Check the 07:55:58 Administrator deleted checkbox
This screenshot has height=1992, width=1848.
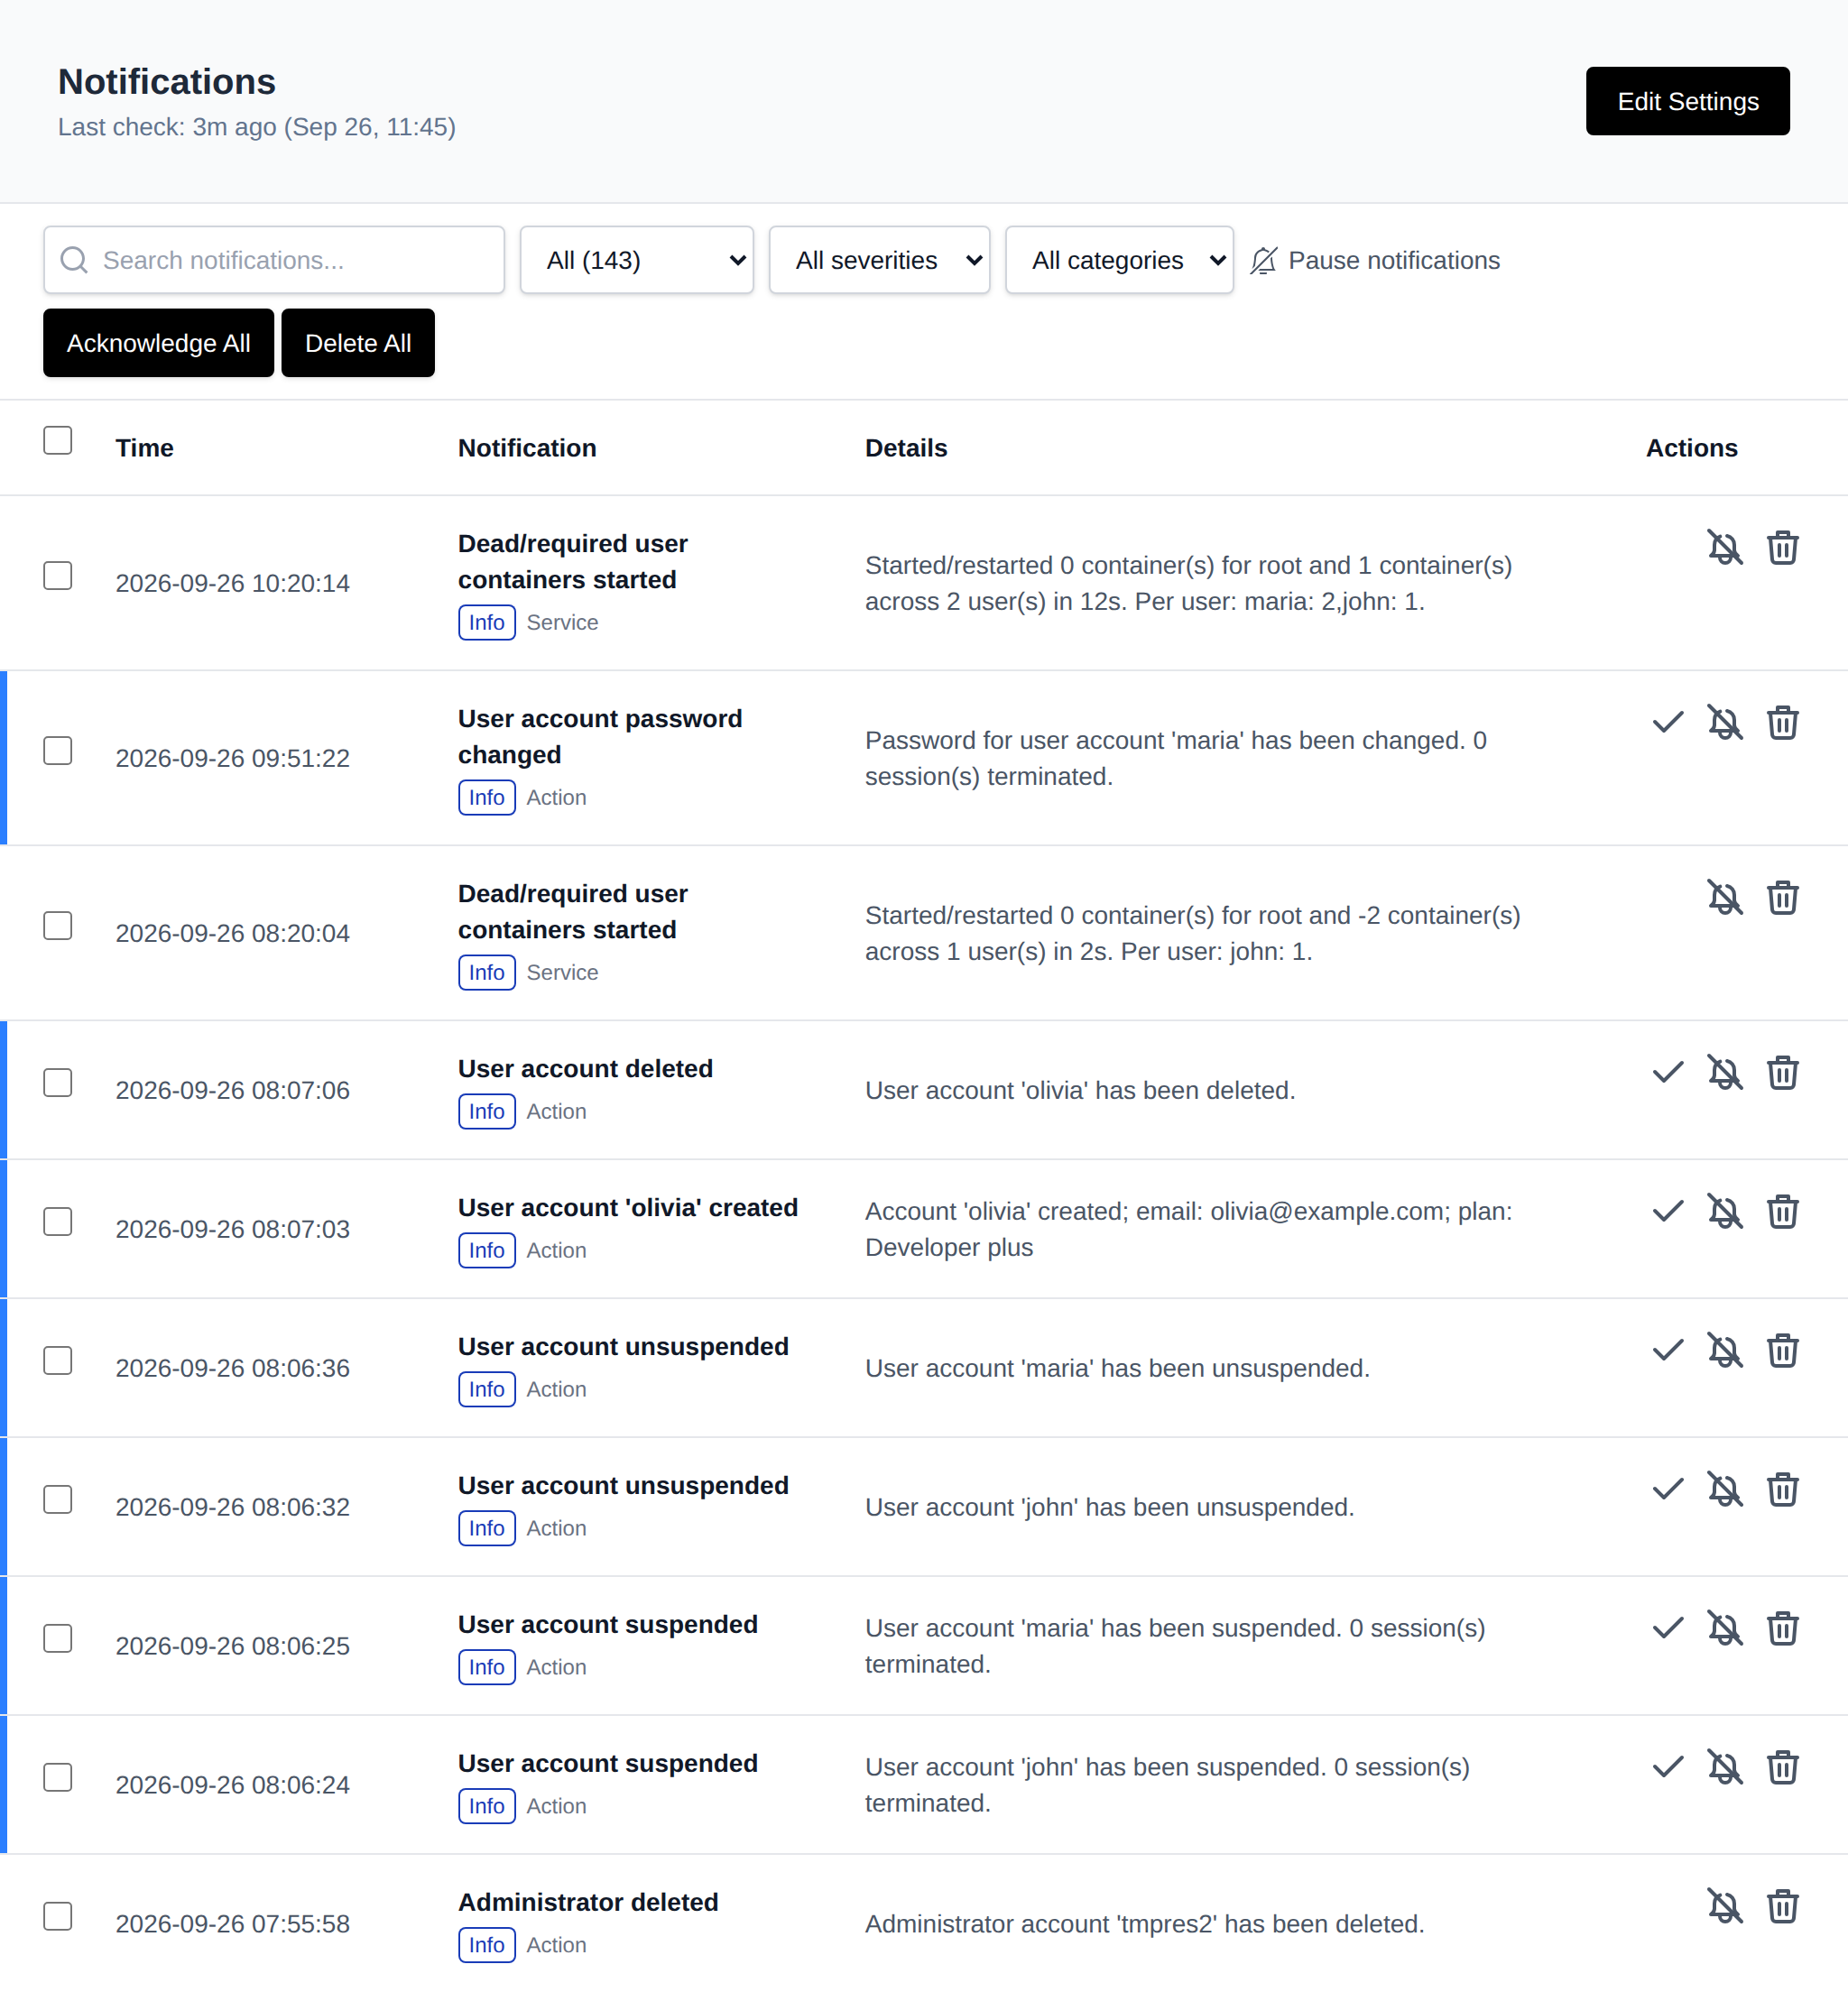pyautogui.click(x=58, y=1917)
